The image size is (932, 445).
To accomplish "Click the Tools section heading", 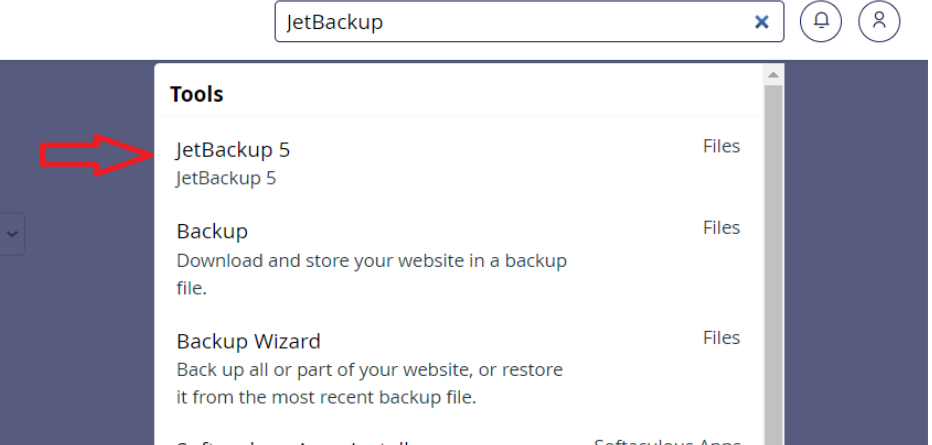I will [x=197, y=94].
